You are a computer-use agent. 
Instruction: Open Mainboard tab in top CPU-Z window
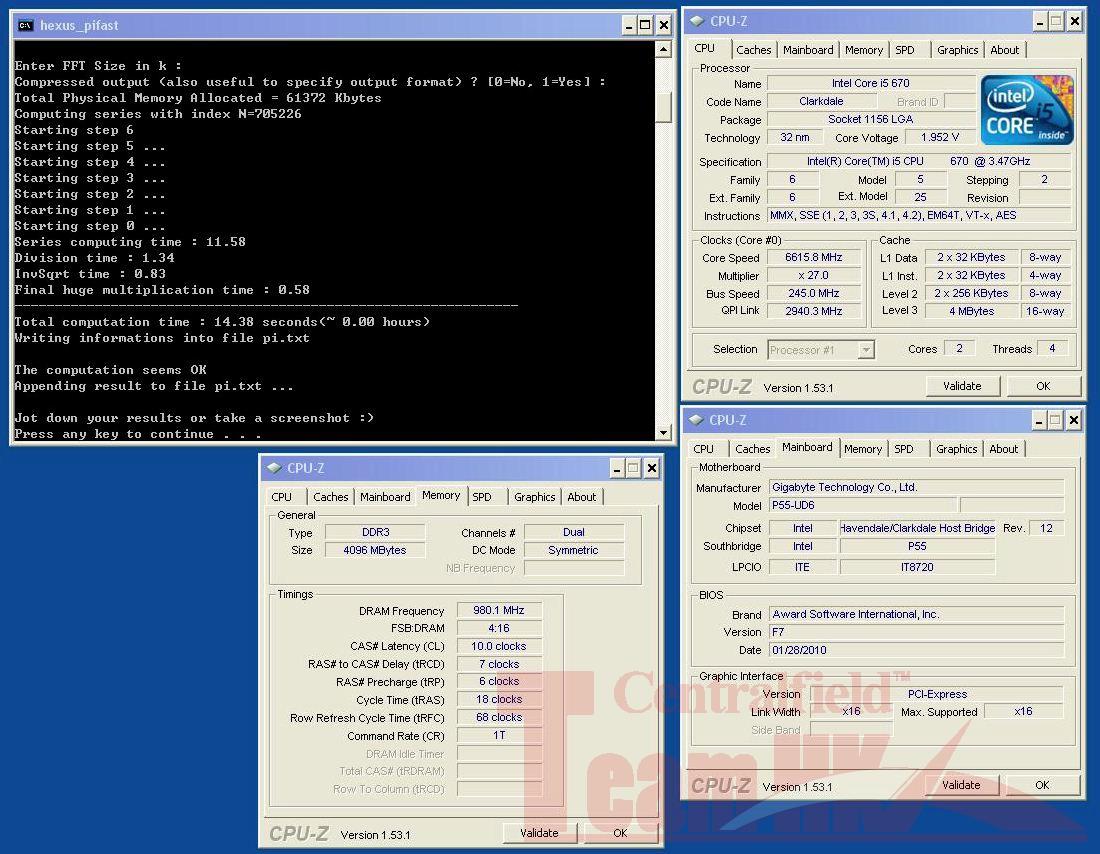point(808,50)
